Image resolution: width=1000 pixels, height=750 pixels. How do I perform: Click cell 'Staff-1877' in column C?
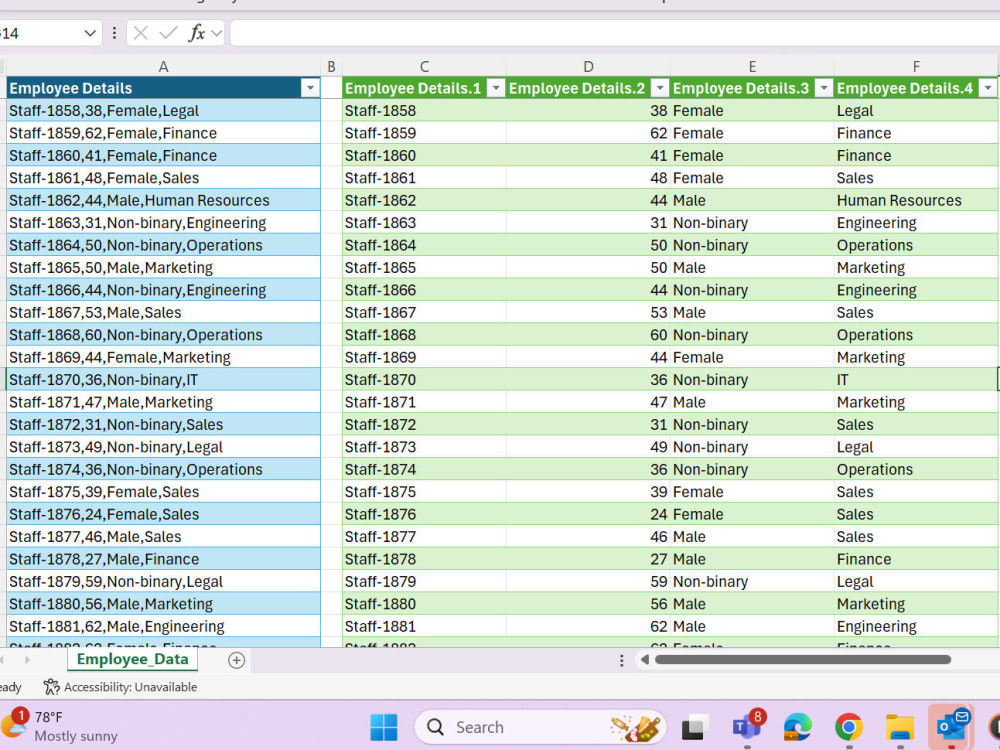click(x=424, y=536)
